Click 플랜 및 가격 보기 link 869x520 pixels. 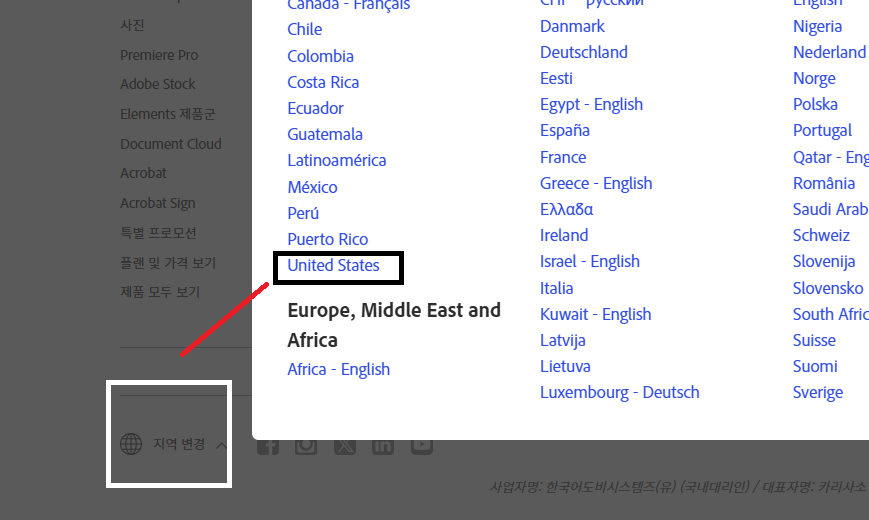(168, 263)
